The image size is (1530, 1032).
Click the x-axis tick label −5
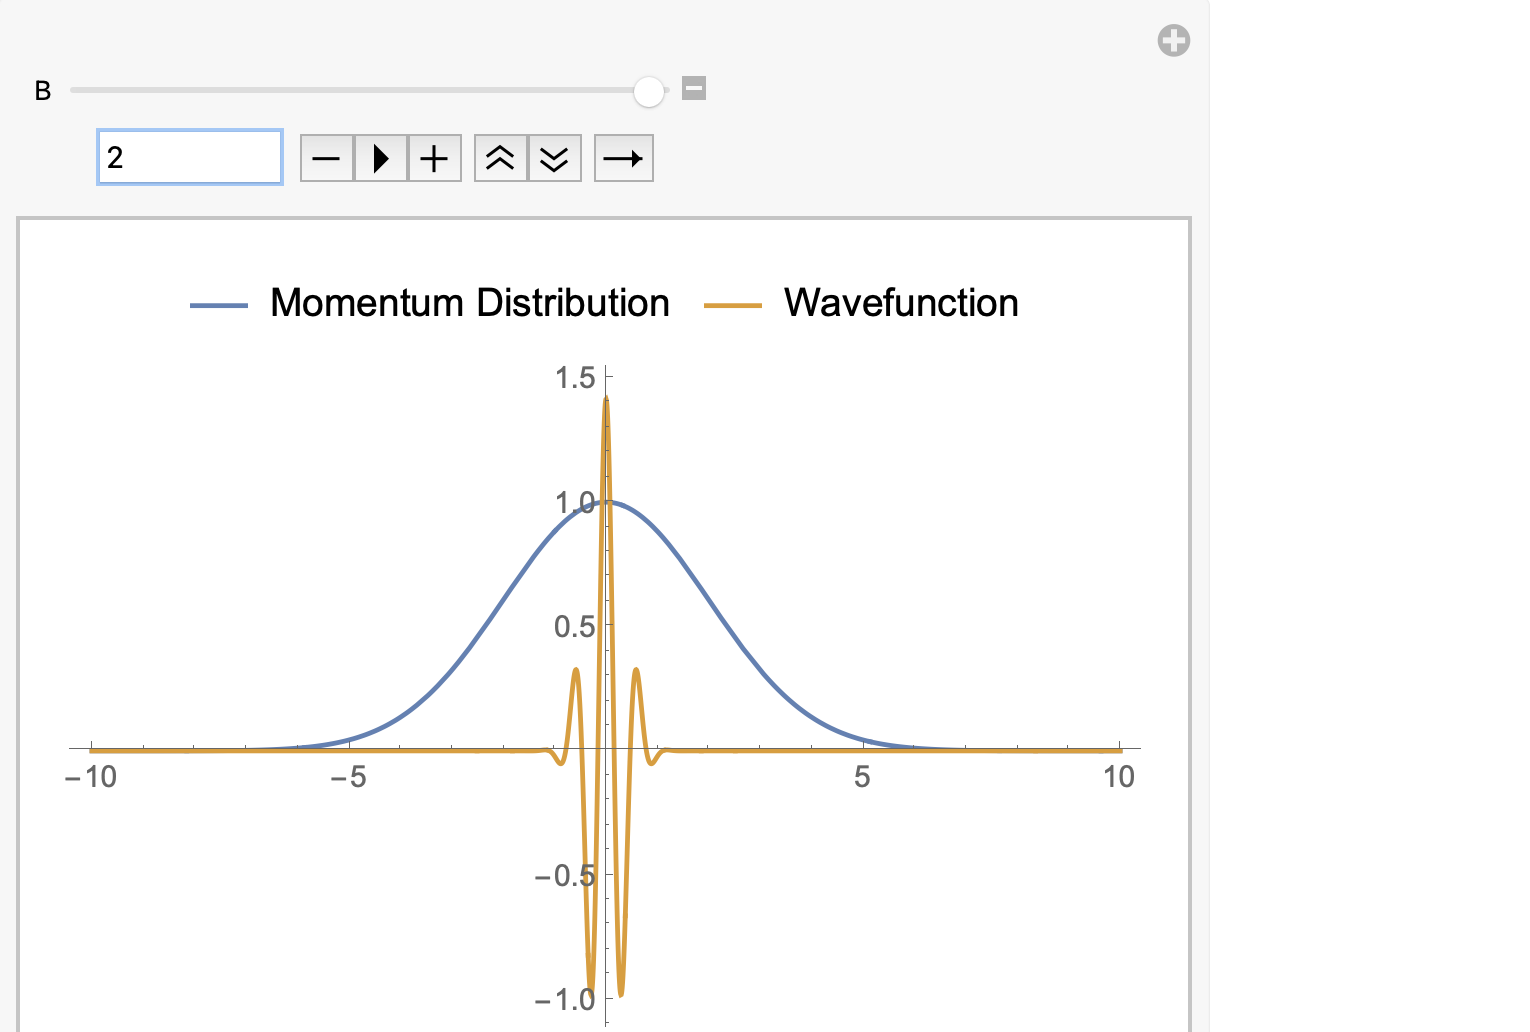coord(348,777)
